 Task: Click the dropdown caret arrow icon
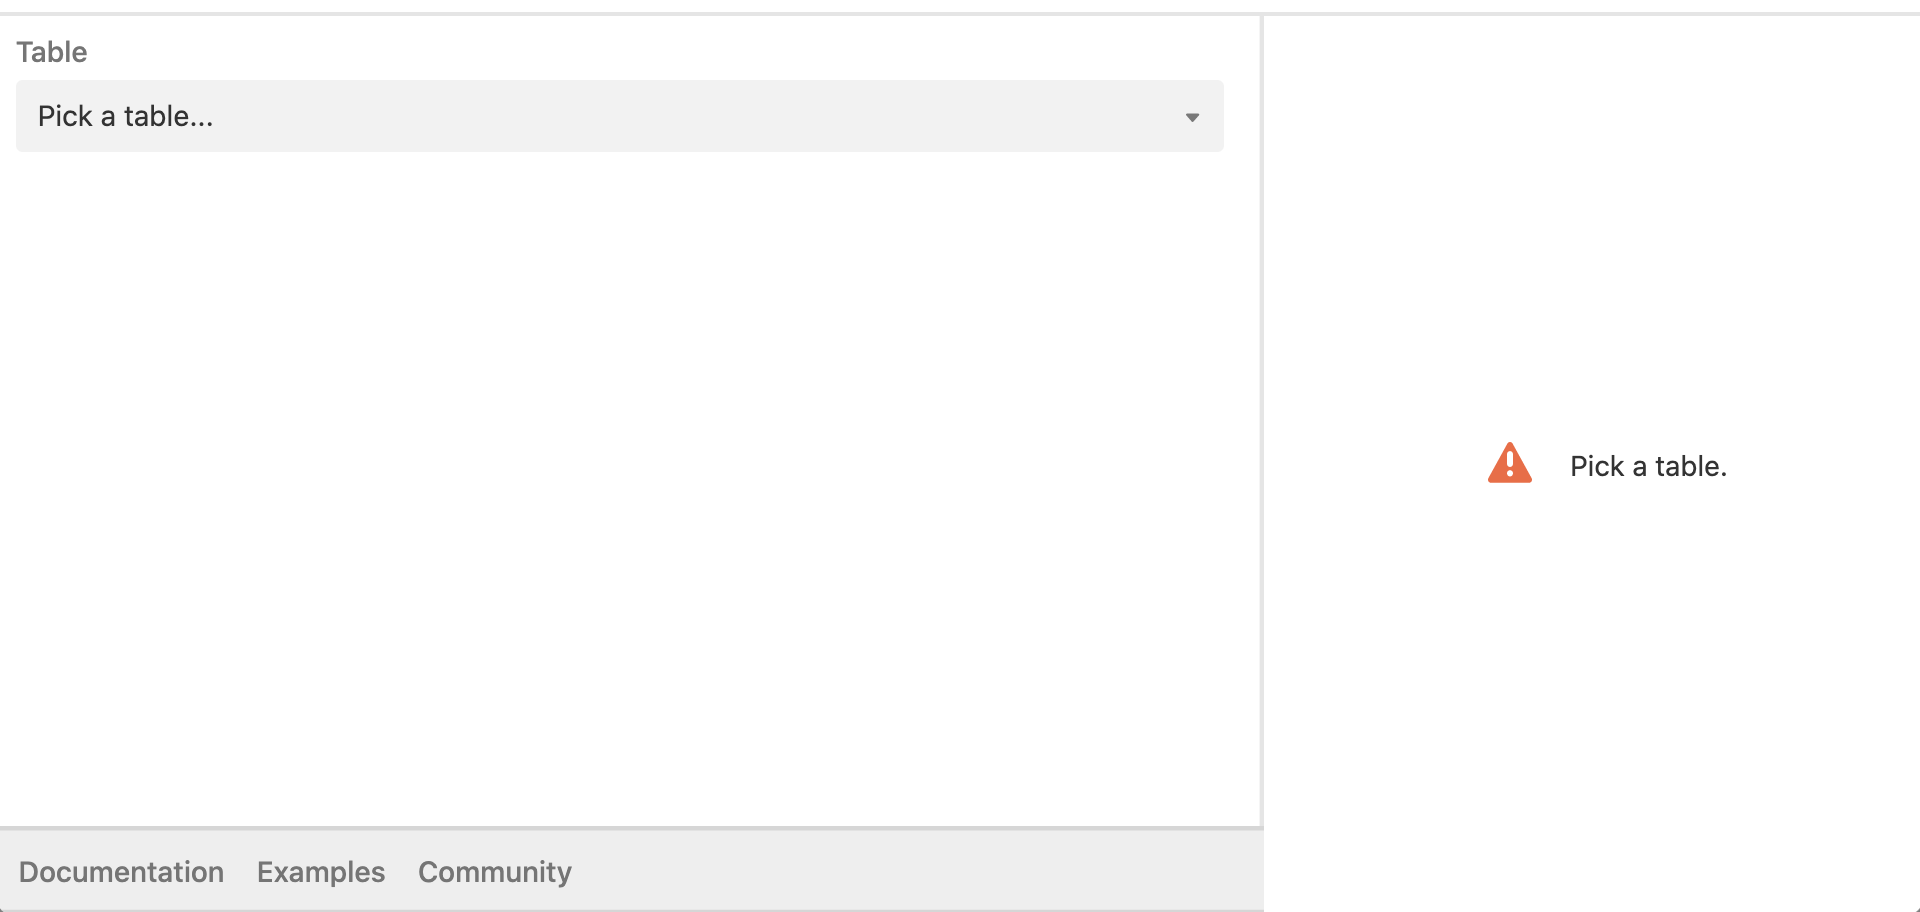pos(1192,117)
